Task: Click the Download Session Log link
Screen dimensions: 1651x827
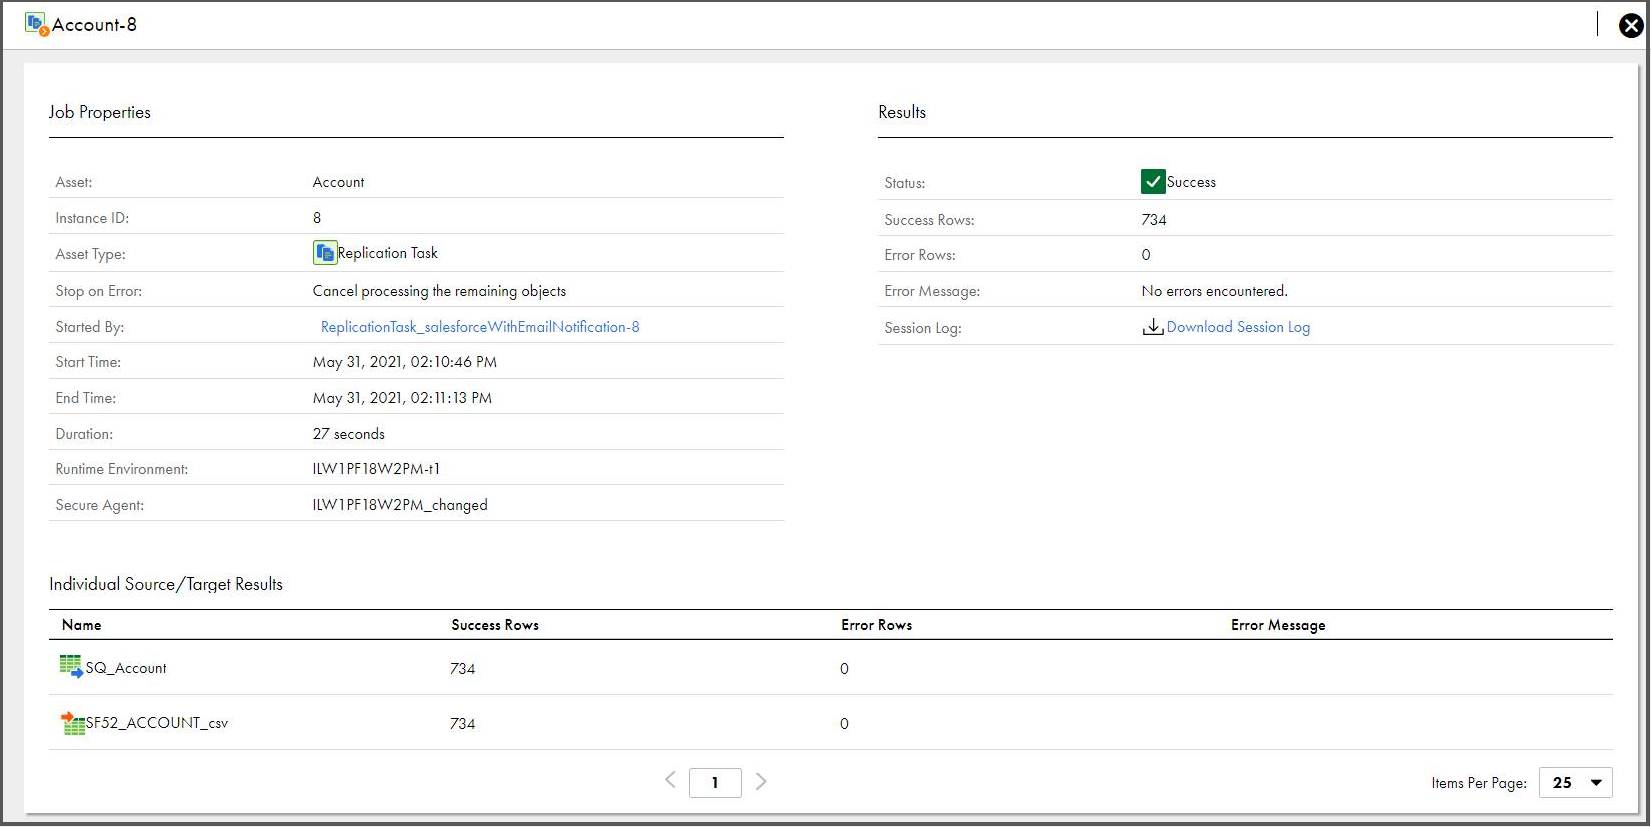Action: click(x=1238, y=327)
